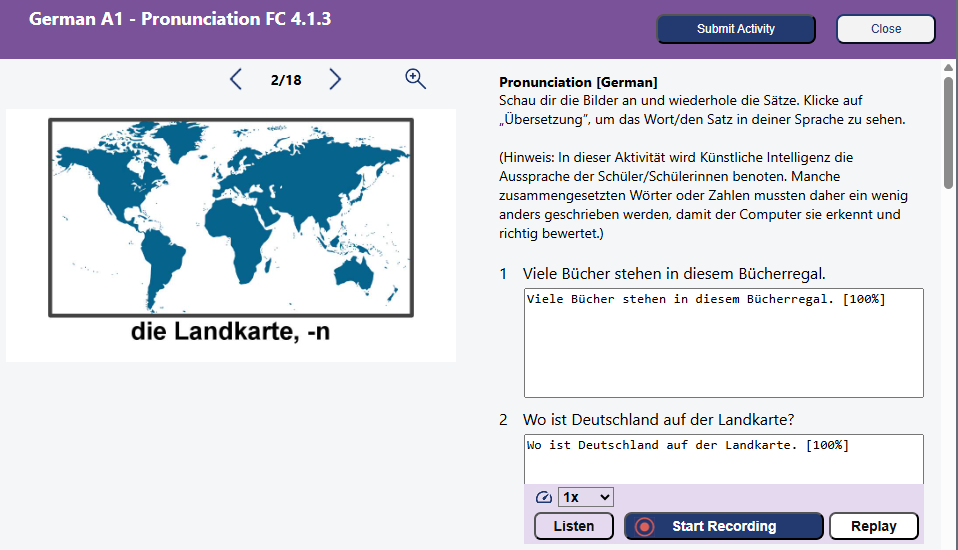Click the sentence 2 result text box
958x550 pixels.
coord(723,459)
